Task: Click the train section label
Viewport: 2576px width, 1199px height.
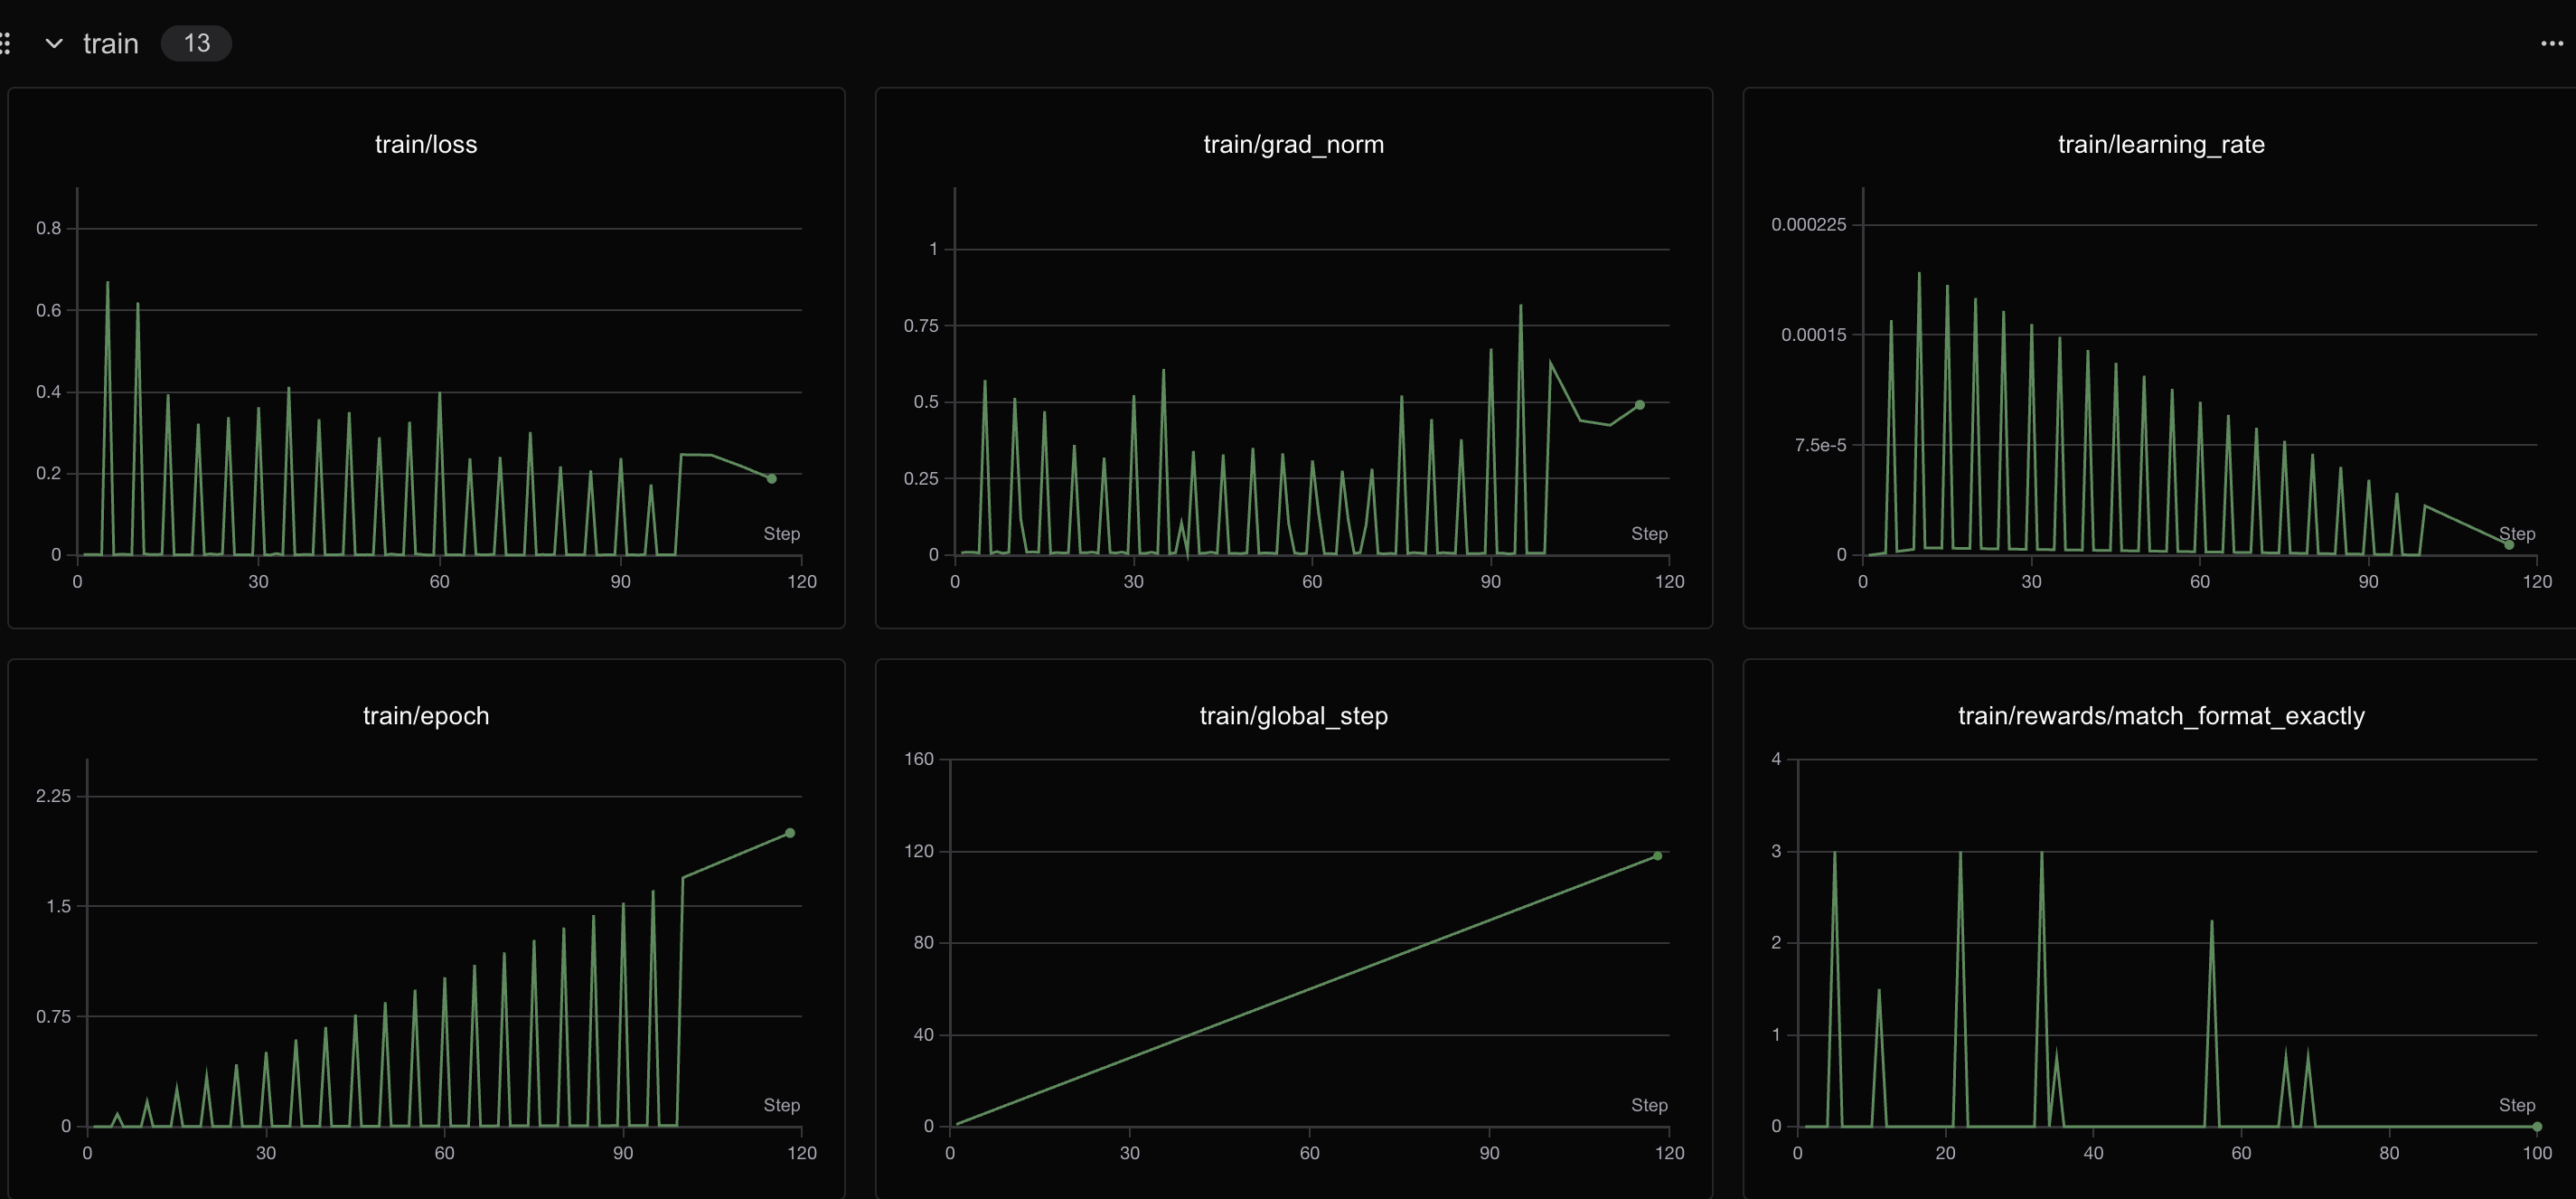Action: coord(110,43)
